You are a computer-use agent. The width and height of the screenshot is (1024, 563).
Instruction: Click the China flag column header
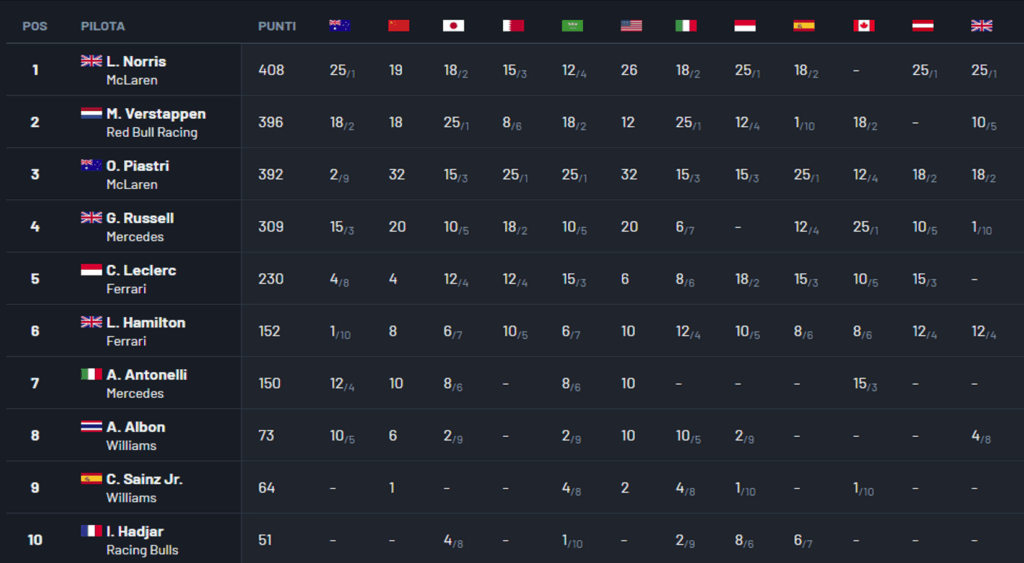point(398,26)
